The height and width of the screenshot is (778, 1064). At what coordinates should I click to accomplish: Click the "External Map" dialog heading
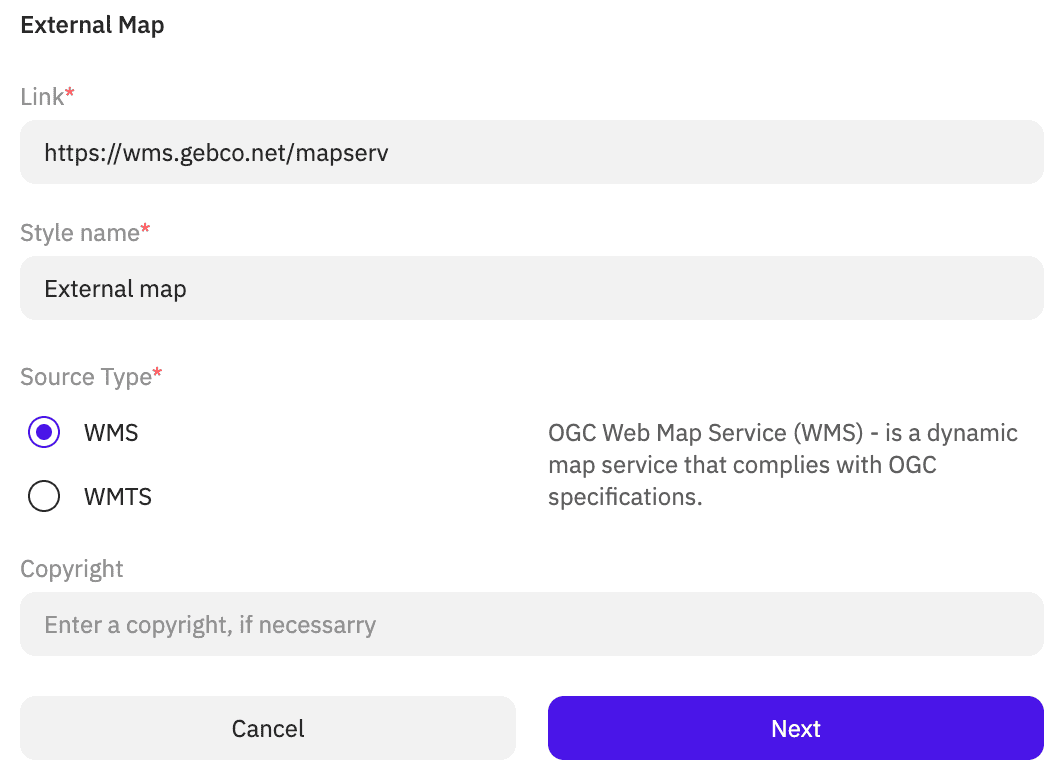[x=92, y=26]
